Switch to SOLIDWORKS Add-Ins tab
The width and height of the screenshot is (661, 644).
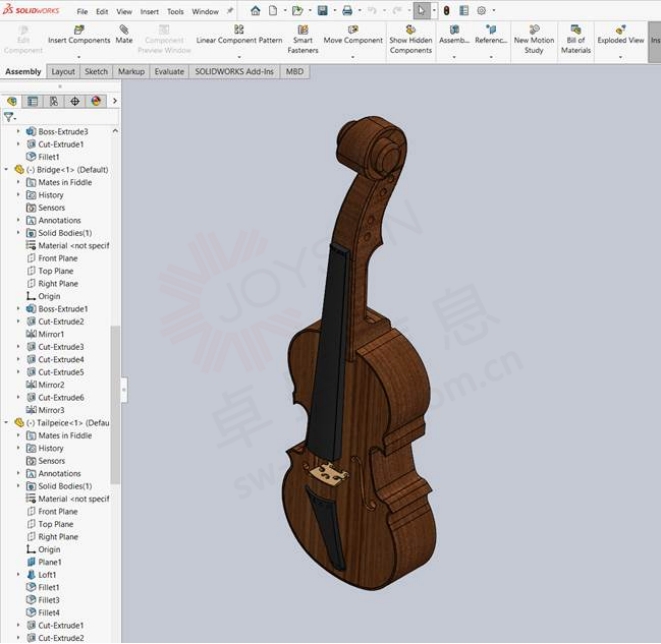(x=234, y=72)
